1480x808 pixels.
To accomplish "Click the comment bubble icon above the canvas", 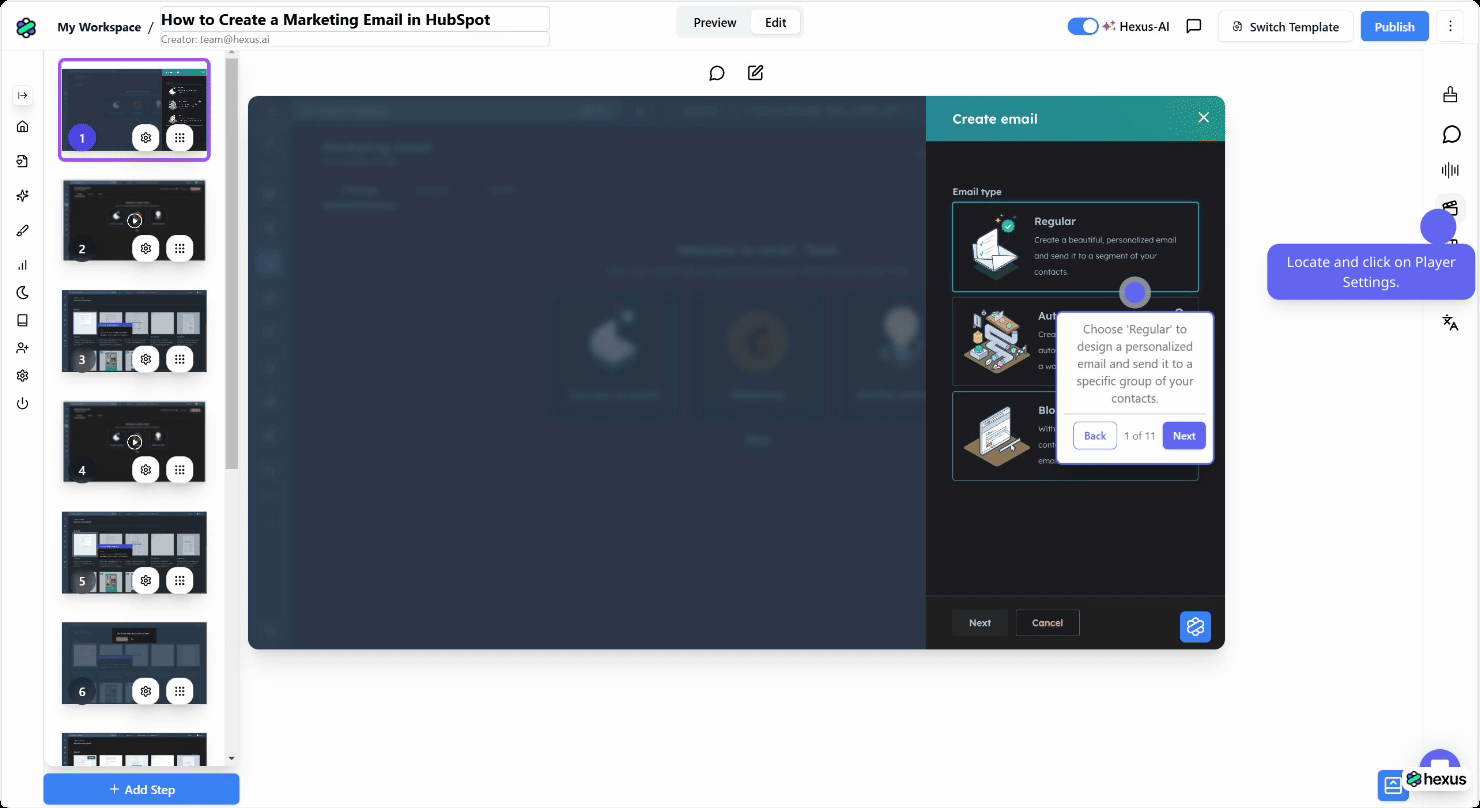I will pyautogui.click(x=717, y=73).
